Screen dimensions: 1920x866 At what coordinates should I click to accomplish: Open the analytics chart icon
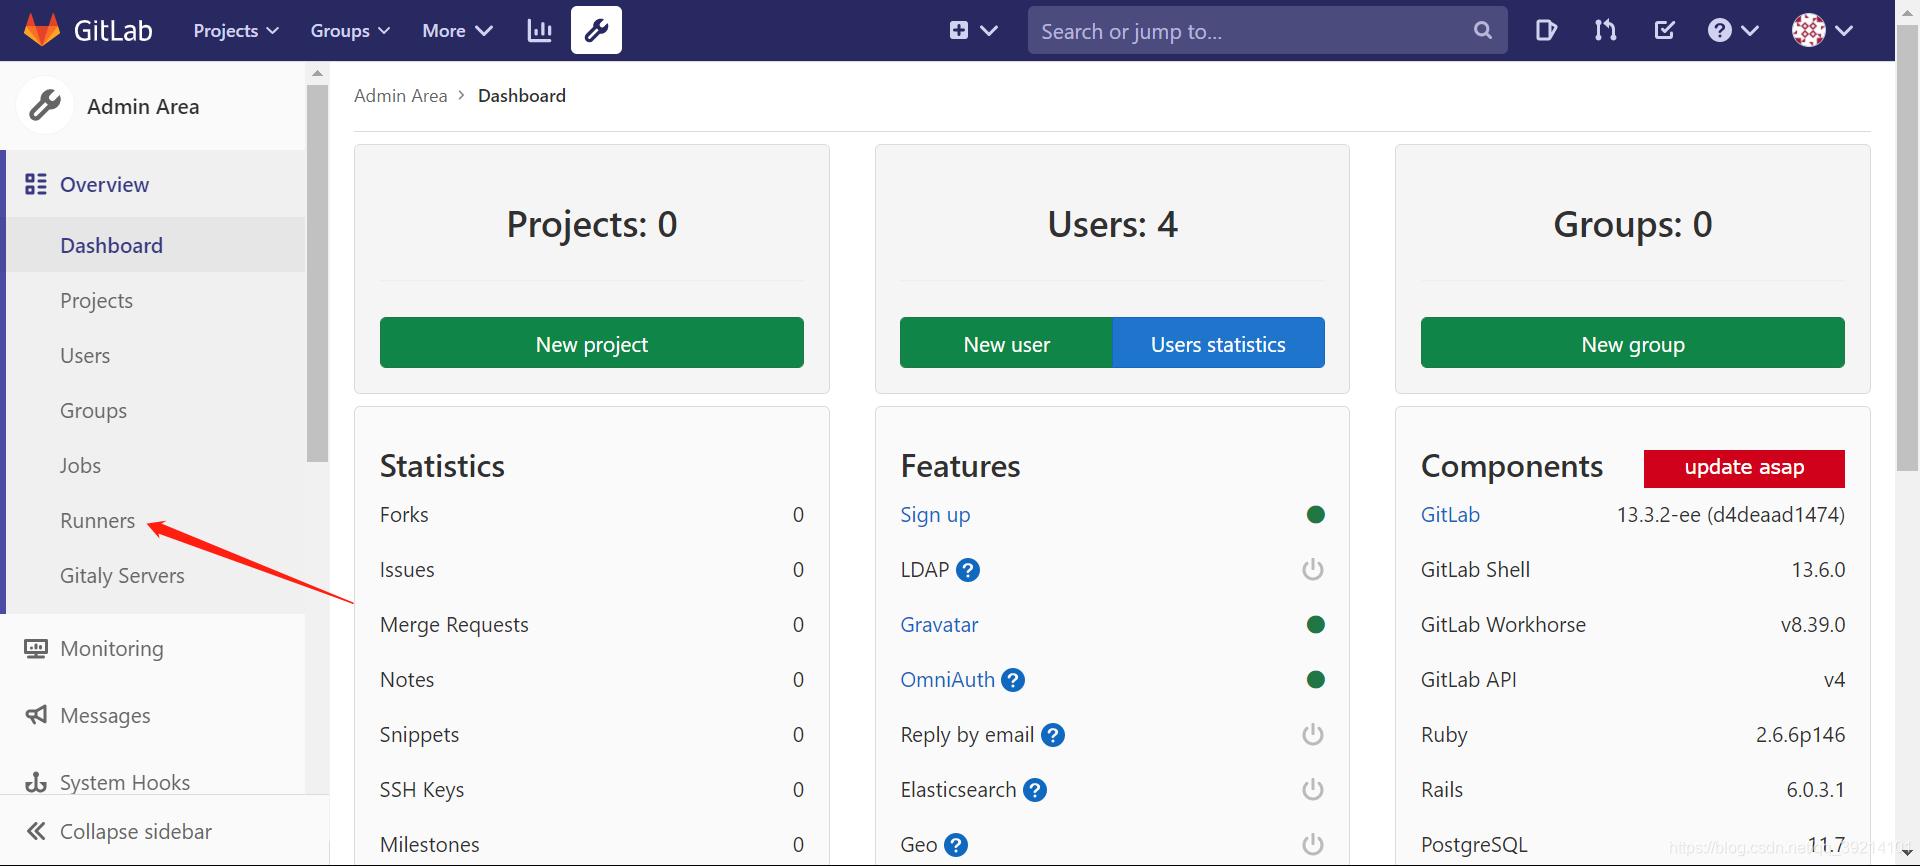pyautogui.click(x=540, y=30)
